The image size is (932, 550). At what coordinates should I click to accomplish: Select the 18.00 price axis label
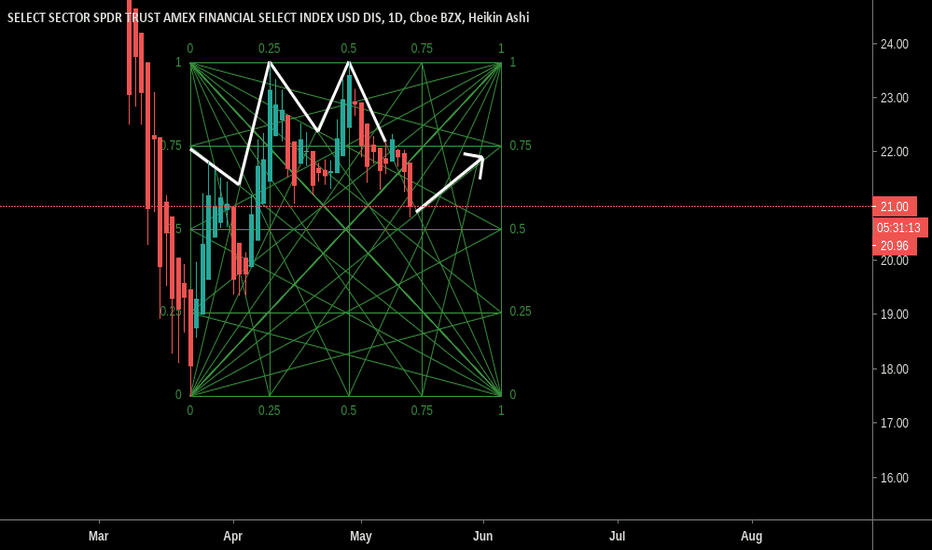pyautogui.click(x=895, y=369)
